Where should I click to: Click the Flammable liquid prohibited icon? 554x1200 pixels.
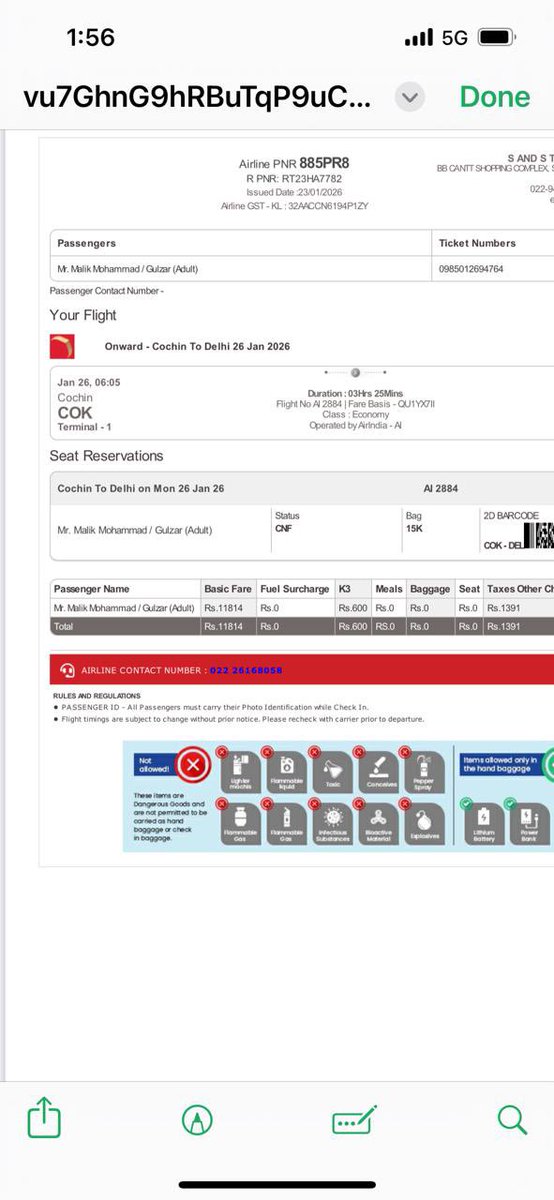point(287,772)
